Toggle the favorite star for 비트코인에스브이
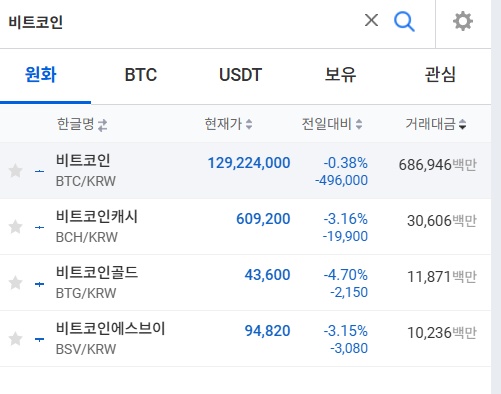The image size is (501, 394). [x=15, y=339]
